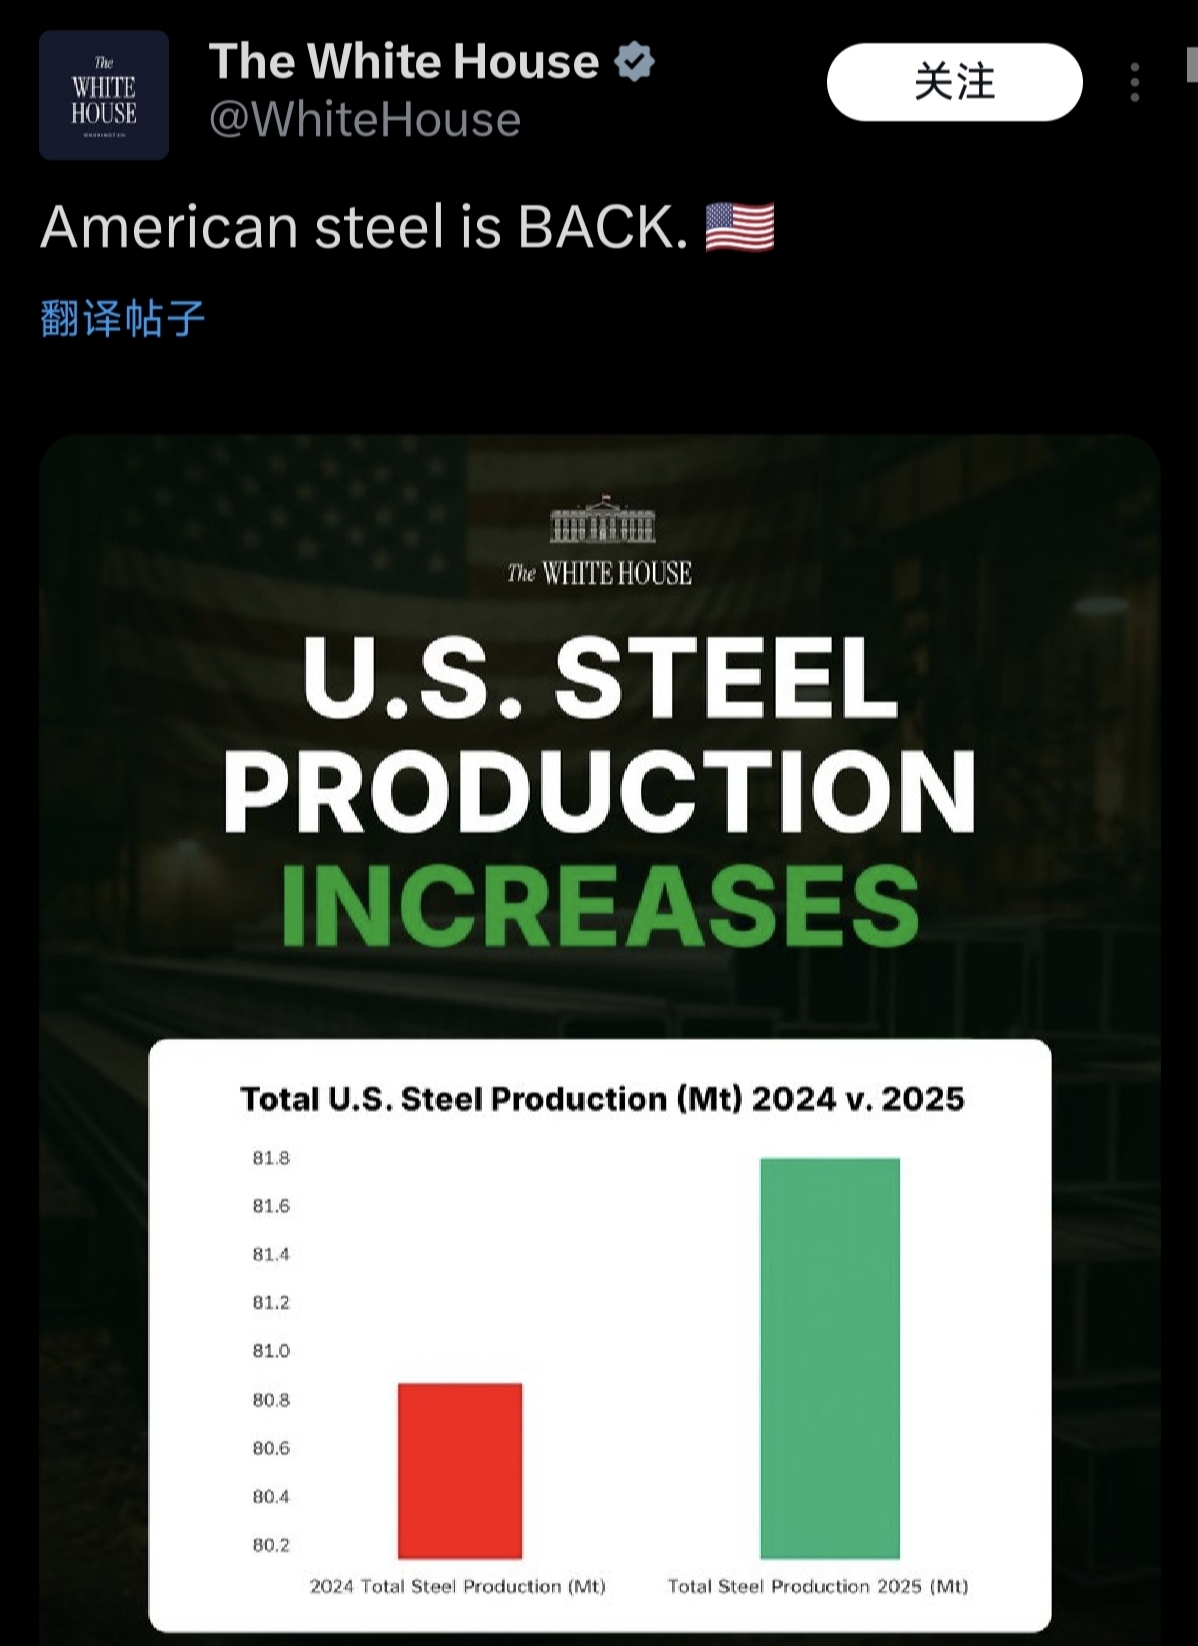Tap the PRODUCTION word in the infographic
The image size is (1198, 1646).
tap(600, 791)
